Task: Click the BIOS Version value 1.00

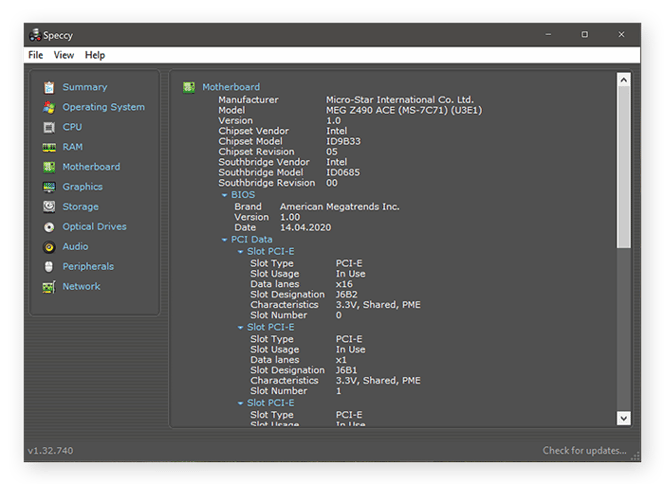Action: tap(290, 217)
